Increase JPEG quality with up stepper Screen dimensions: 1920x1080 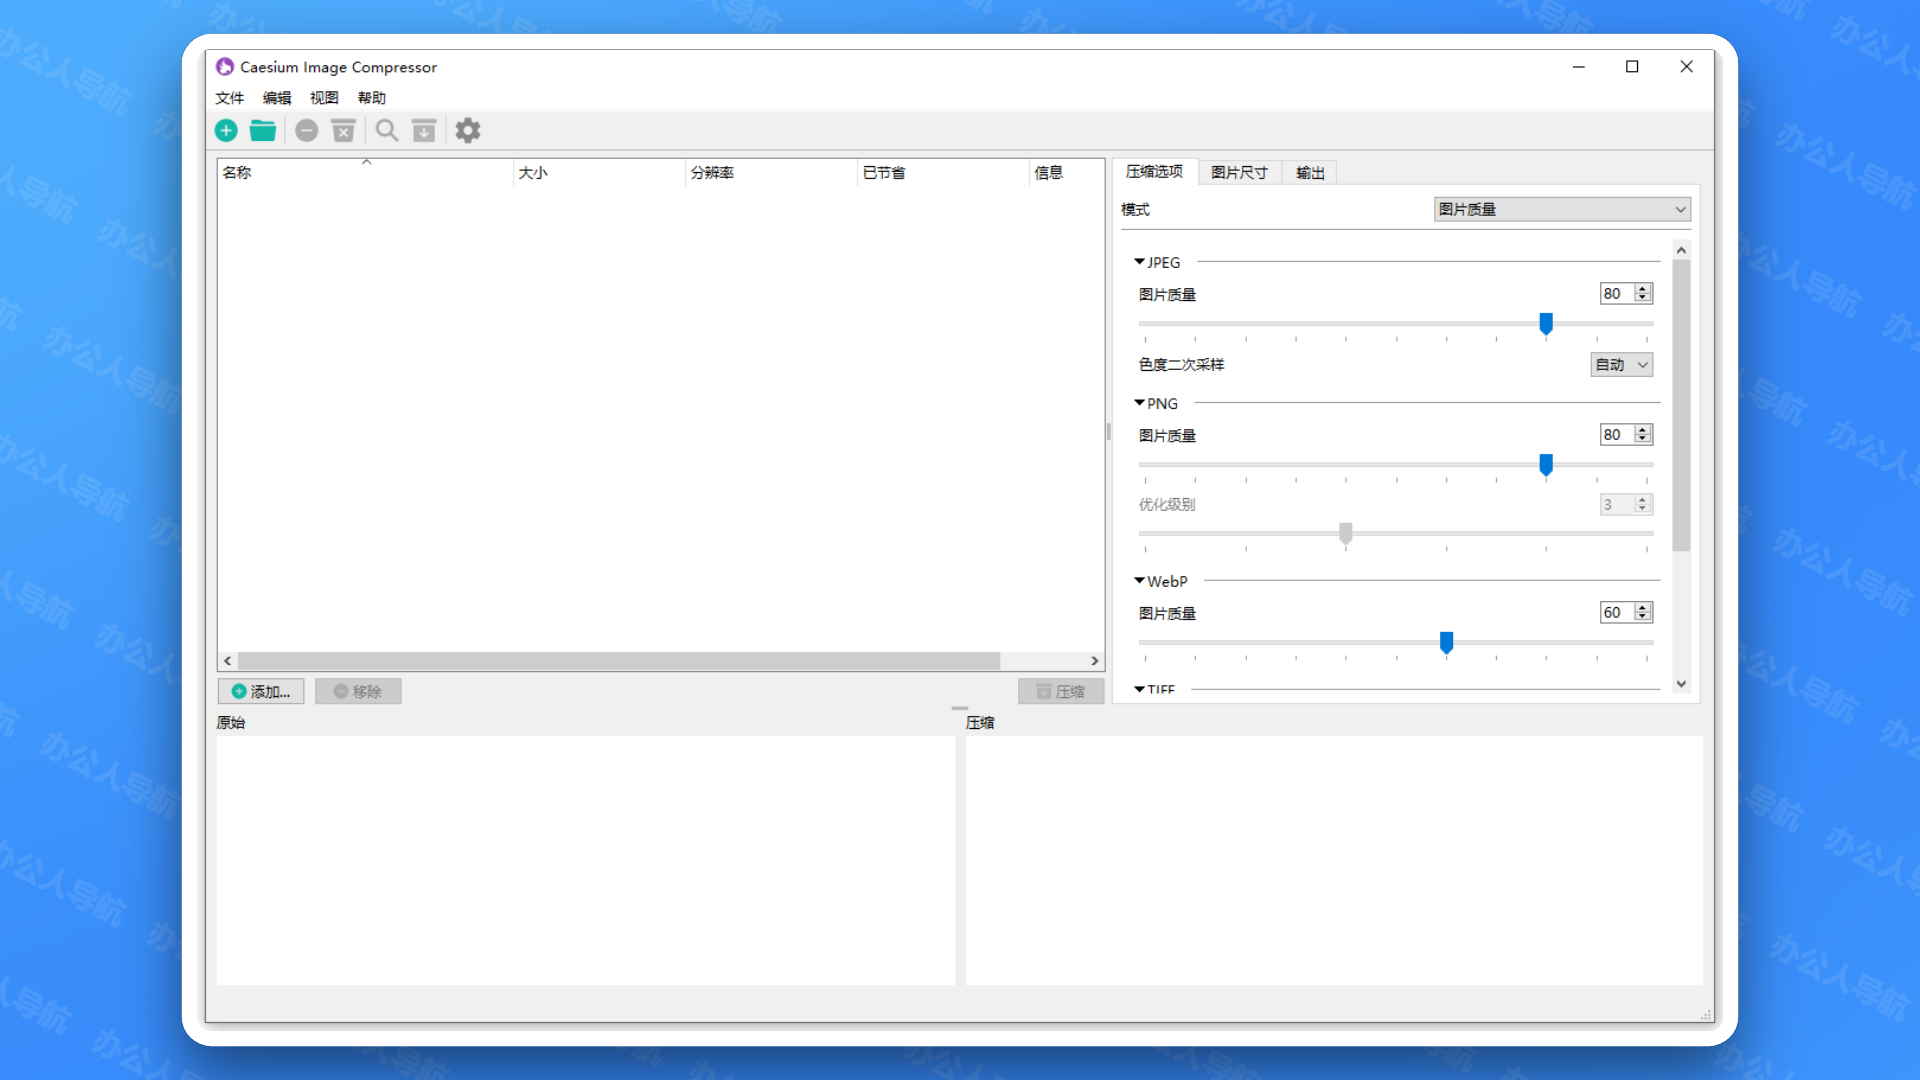click(x=1643, y=289)
